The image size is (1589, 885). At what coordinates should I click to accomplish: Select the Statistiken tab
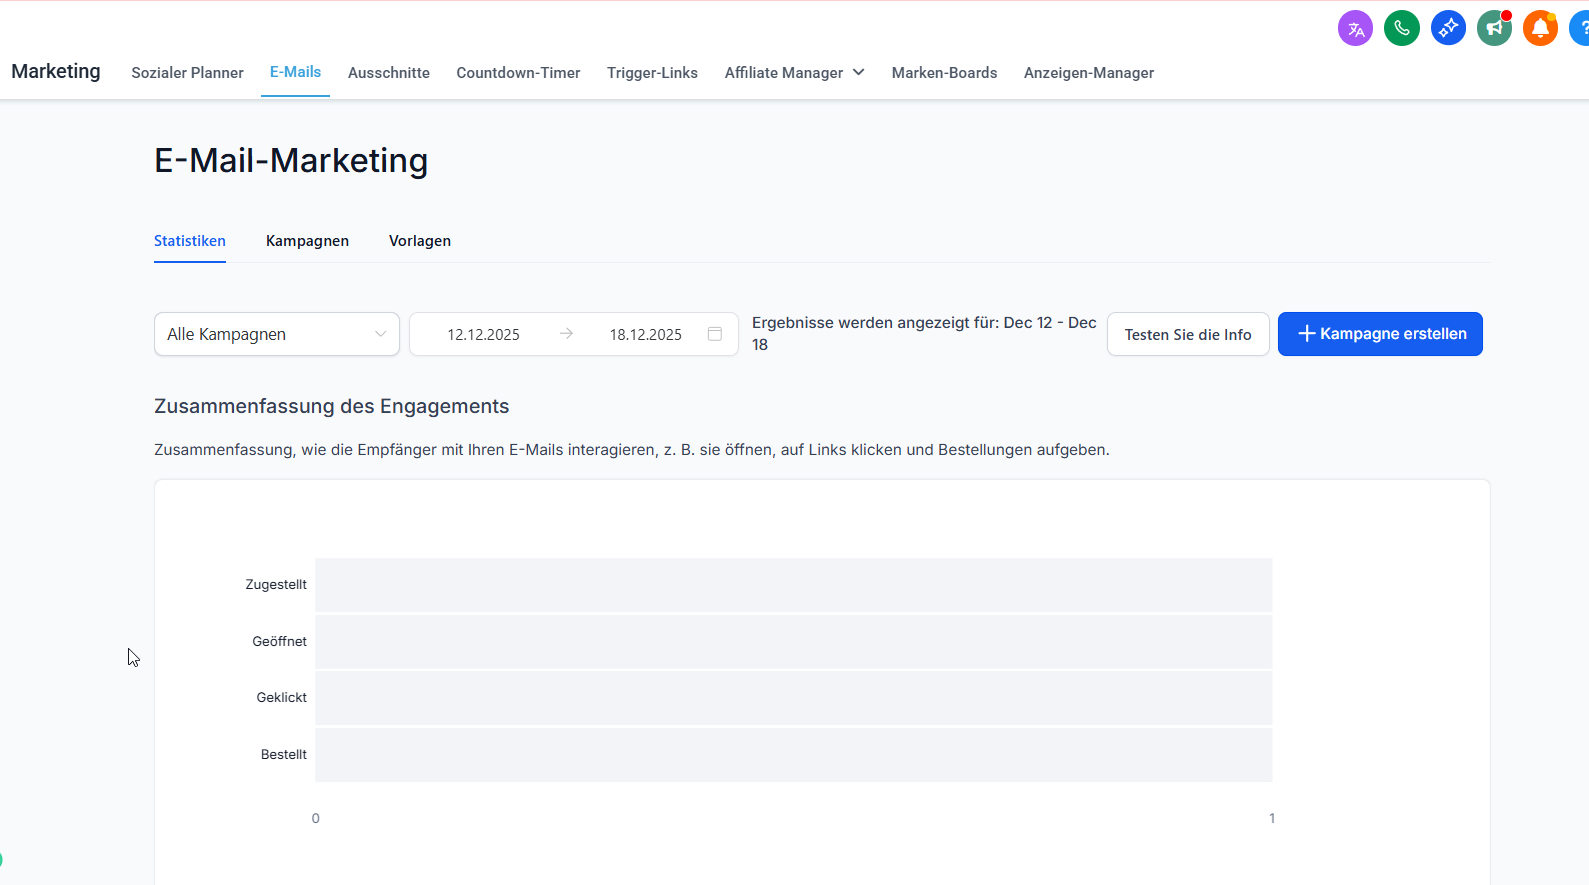[190, 241]
